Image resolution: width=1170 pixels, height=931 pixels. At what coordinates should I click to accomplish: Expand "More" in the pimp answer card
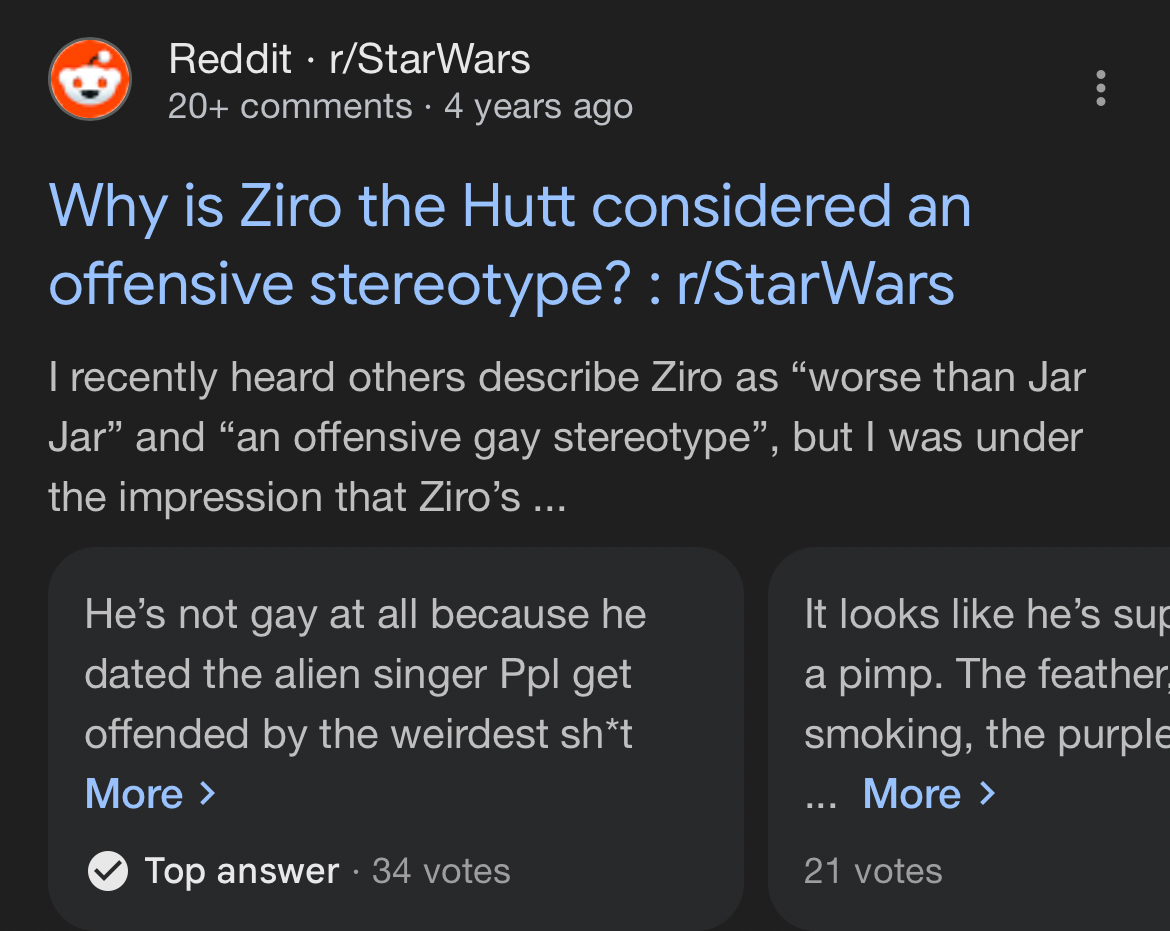tap(911, 794)
